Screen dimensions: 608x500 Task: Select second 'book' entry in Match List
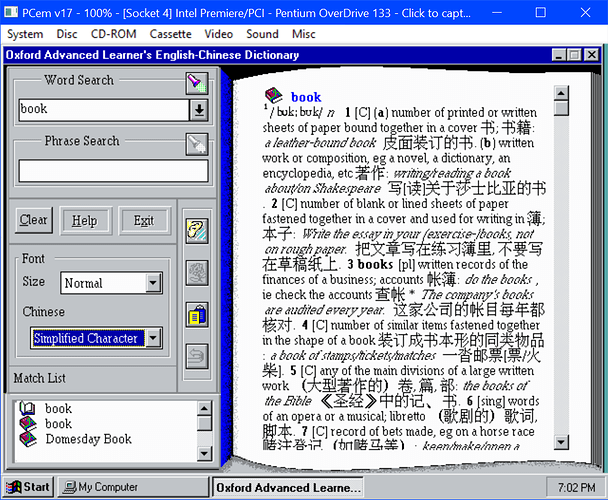point(58,424)
